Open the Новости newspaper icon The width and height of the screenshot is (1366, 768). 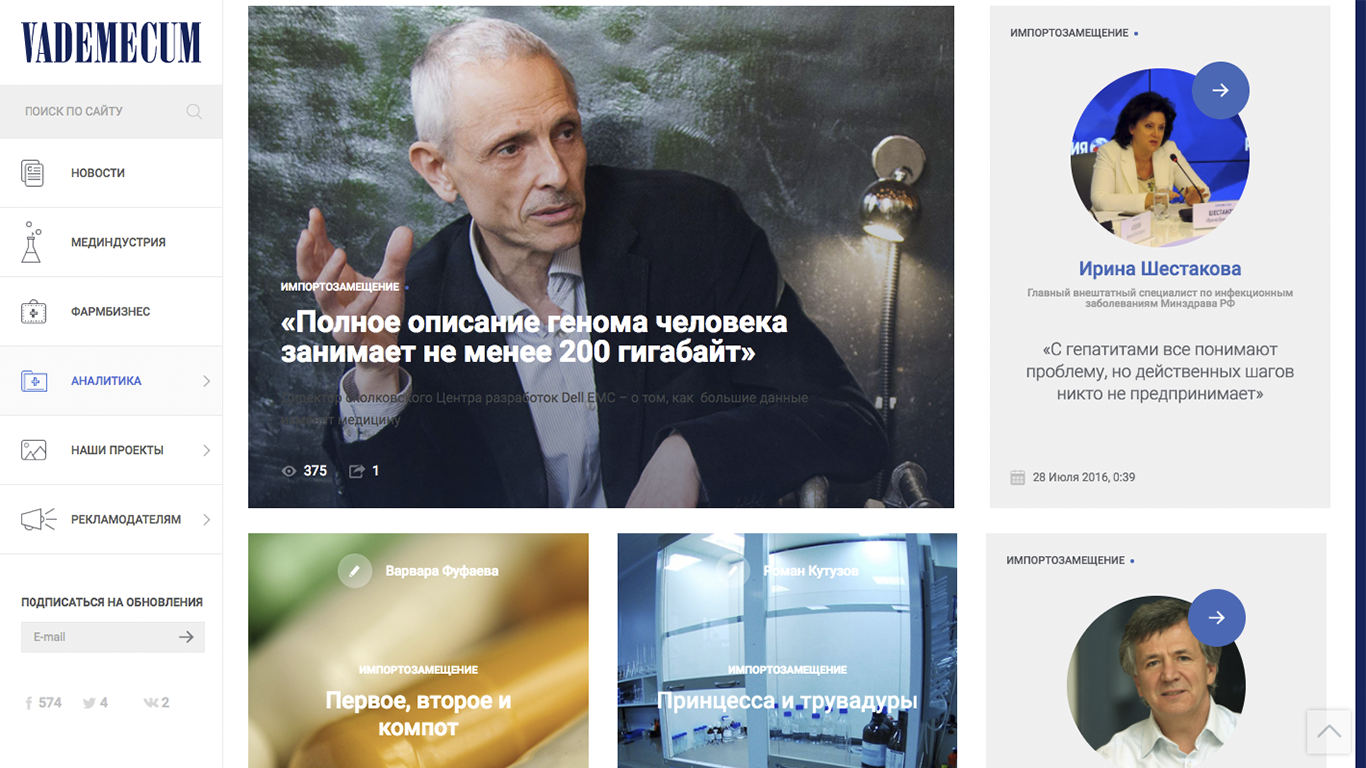click(33, 173)
